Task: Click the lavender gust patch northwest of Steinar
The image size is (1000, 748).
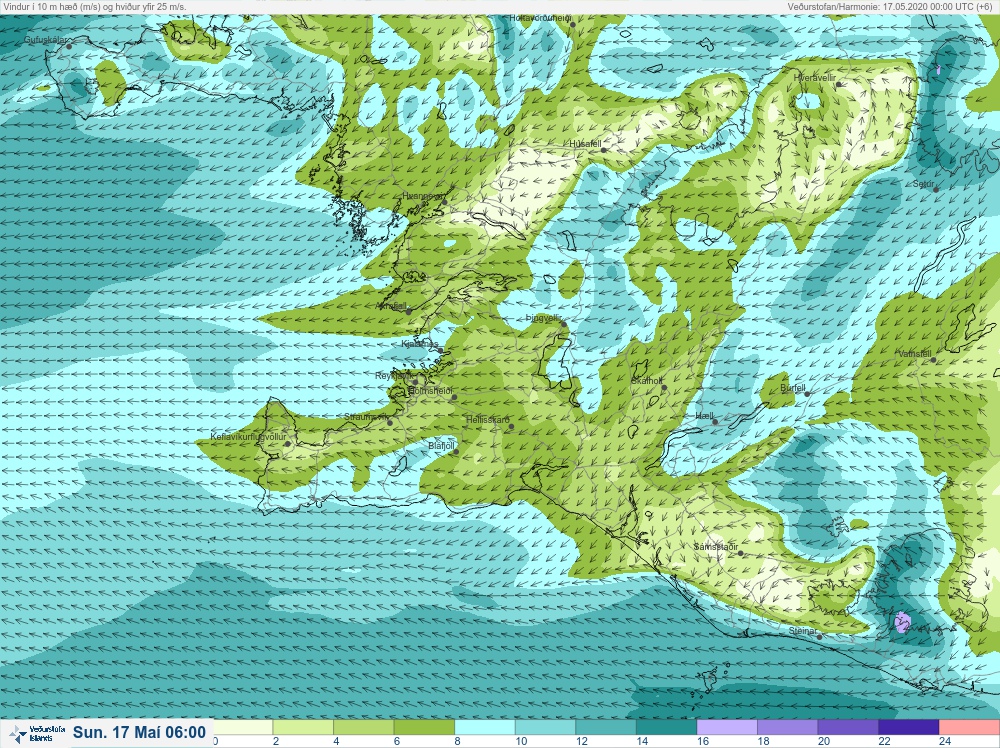Action: click(902, 622)
